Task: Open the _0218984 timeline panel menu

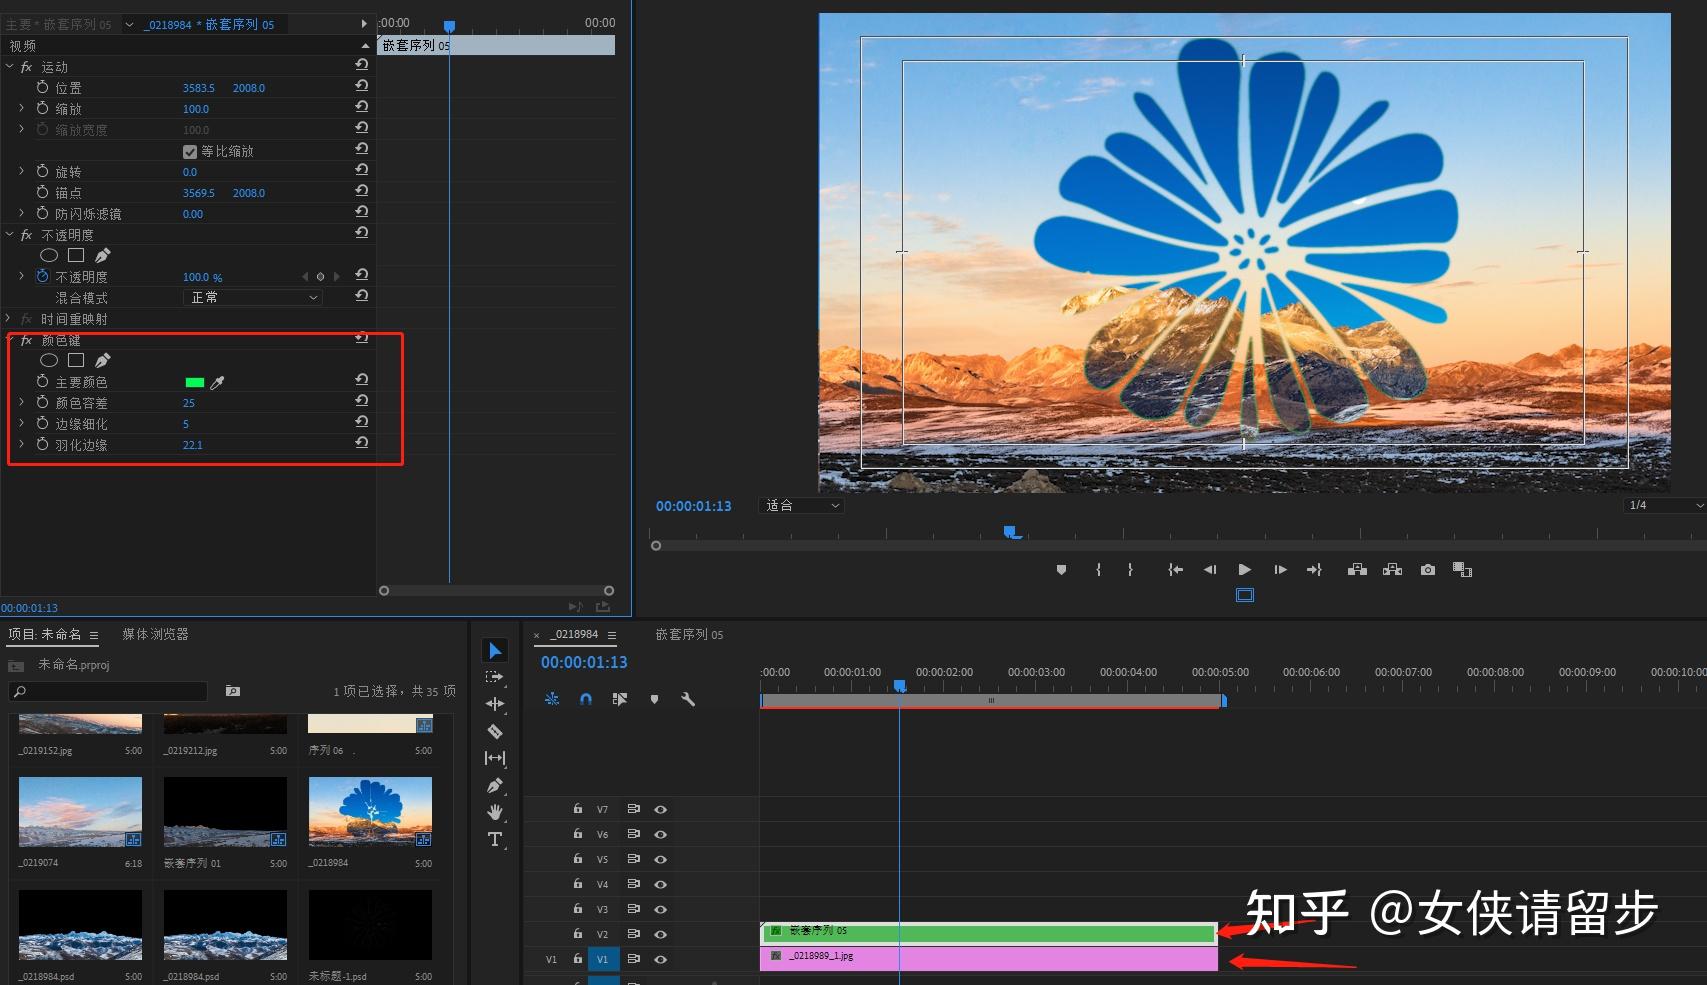Action: pyautogui.click(x=612, y=635)
